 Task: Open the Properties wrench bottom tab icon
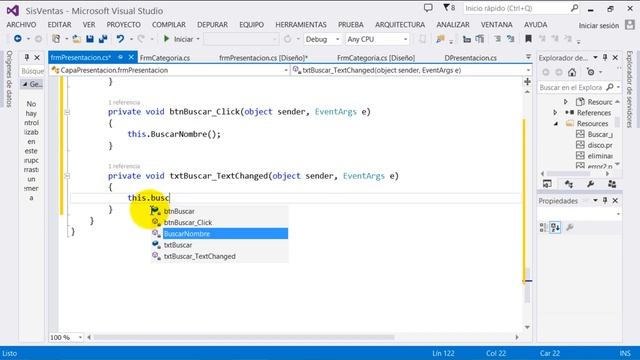pos(590,184)
